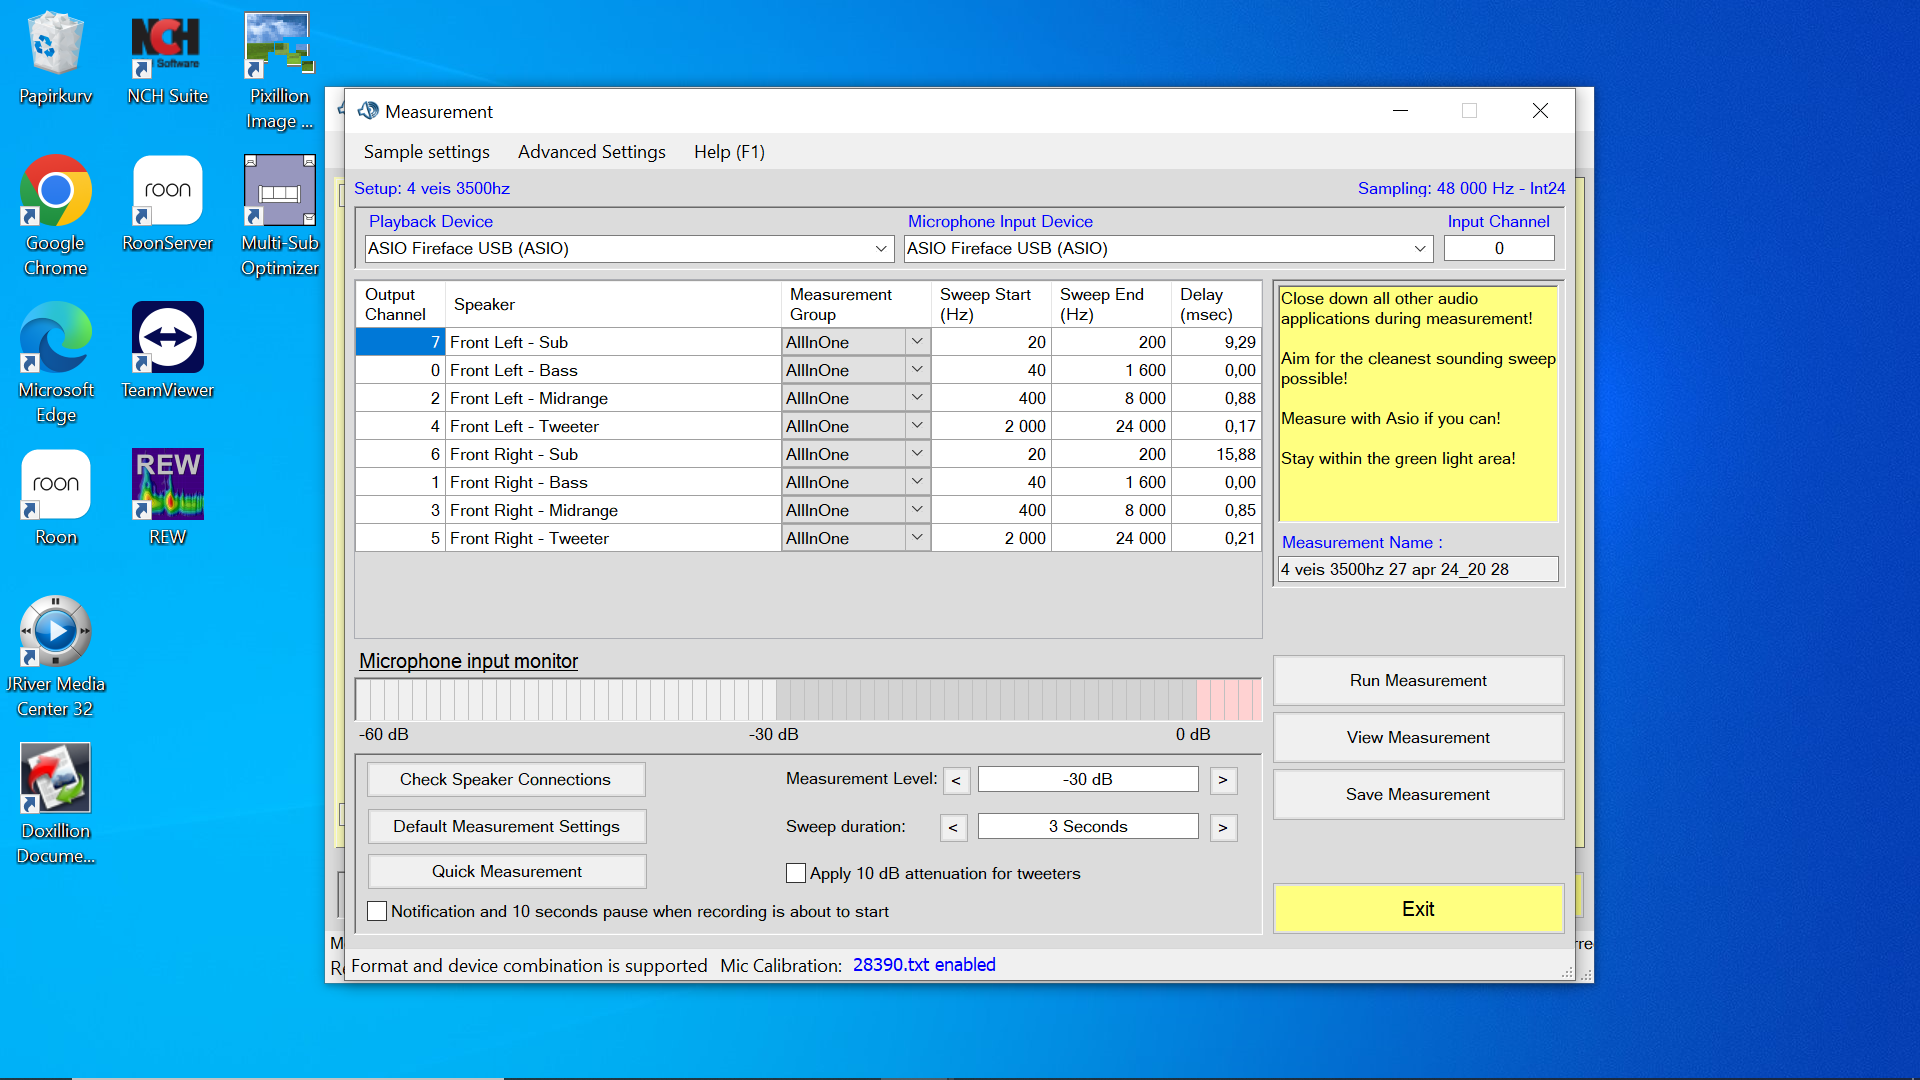
Task: Decrease Sweep duration with left arrow
Action: point(953,827)
